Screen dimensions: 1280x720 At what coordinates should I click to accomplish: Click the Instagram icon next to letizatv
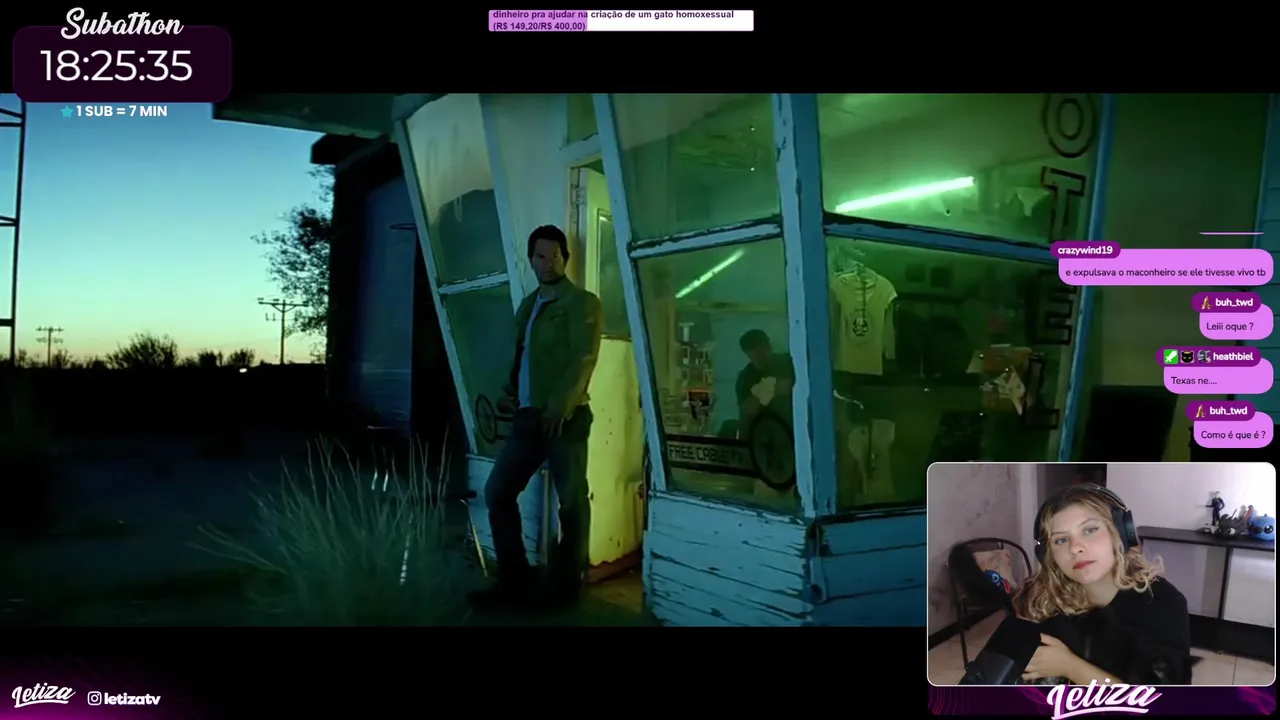coord(94,698)
